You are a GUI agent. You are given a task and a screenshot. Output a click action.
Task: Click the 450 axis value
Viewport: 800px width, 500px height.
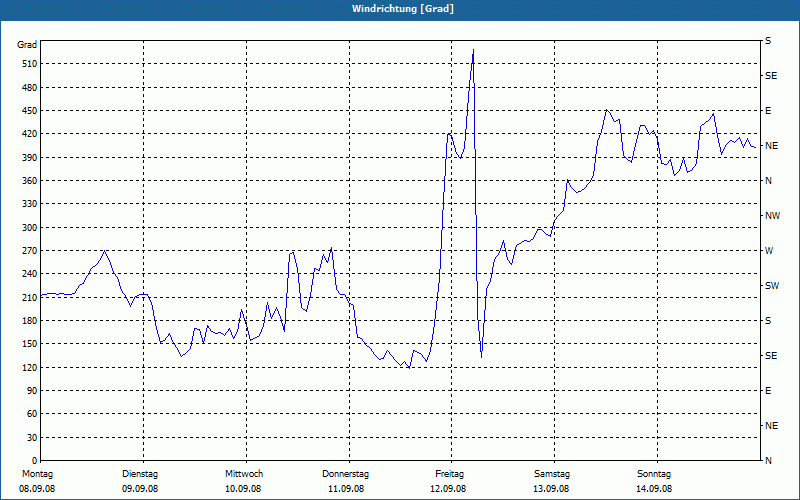point(30,111)
